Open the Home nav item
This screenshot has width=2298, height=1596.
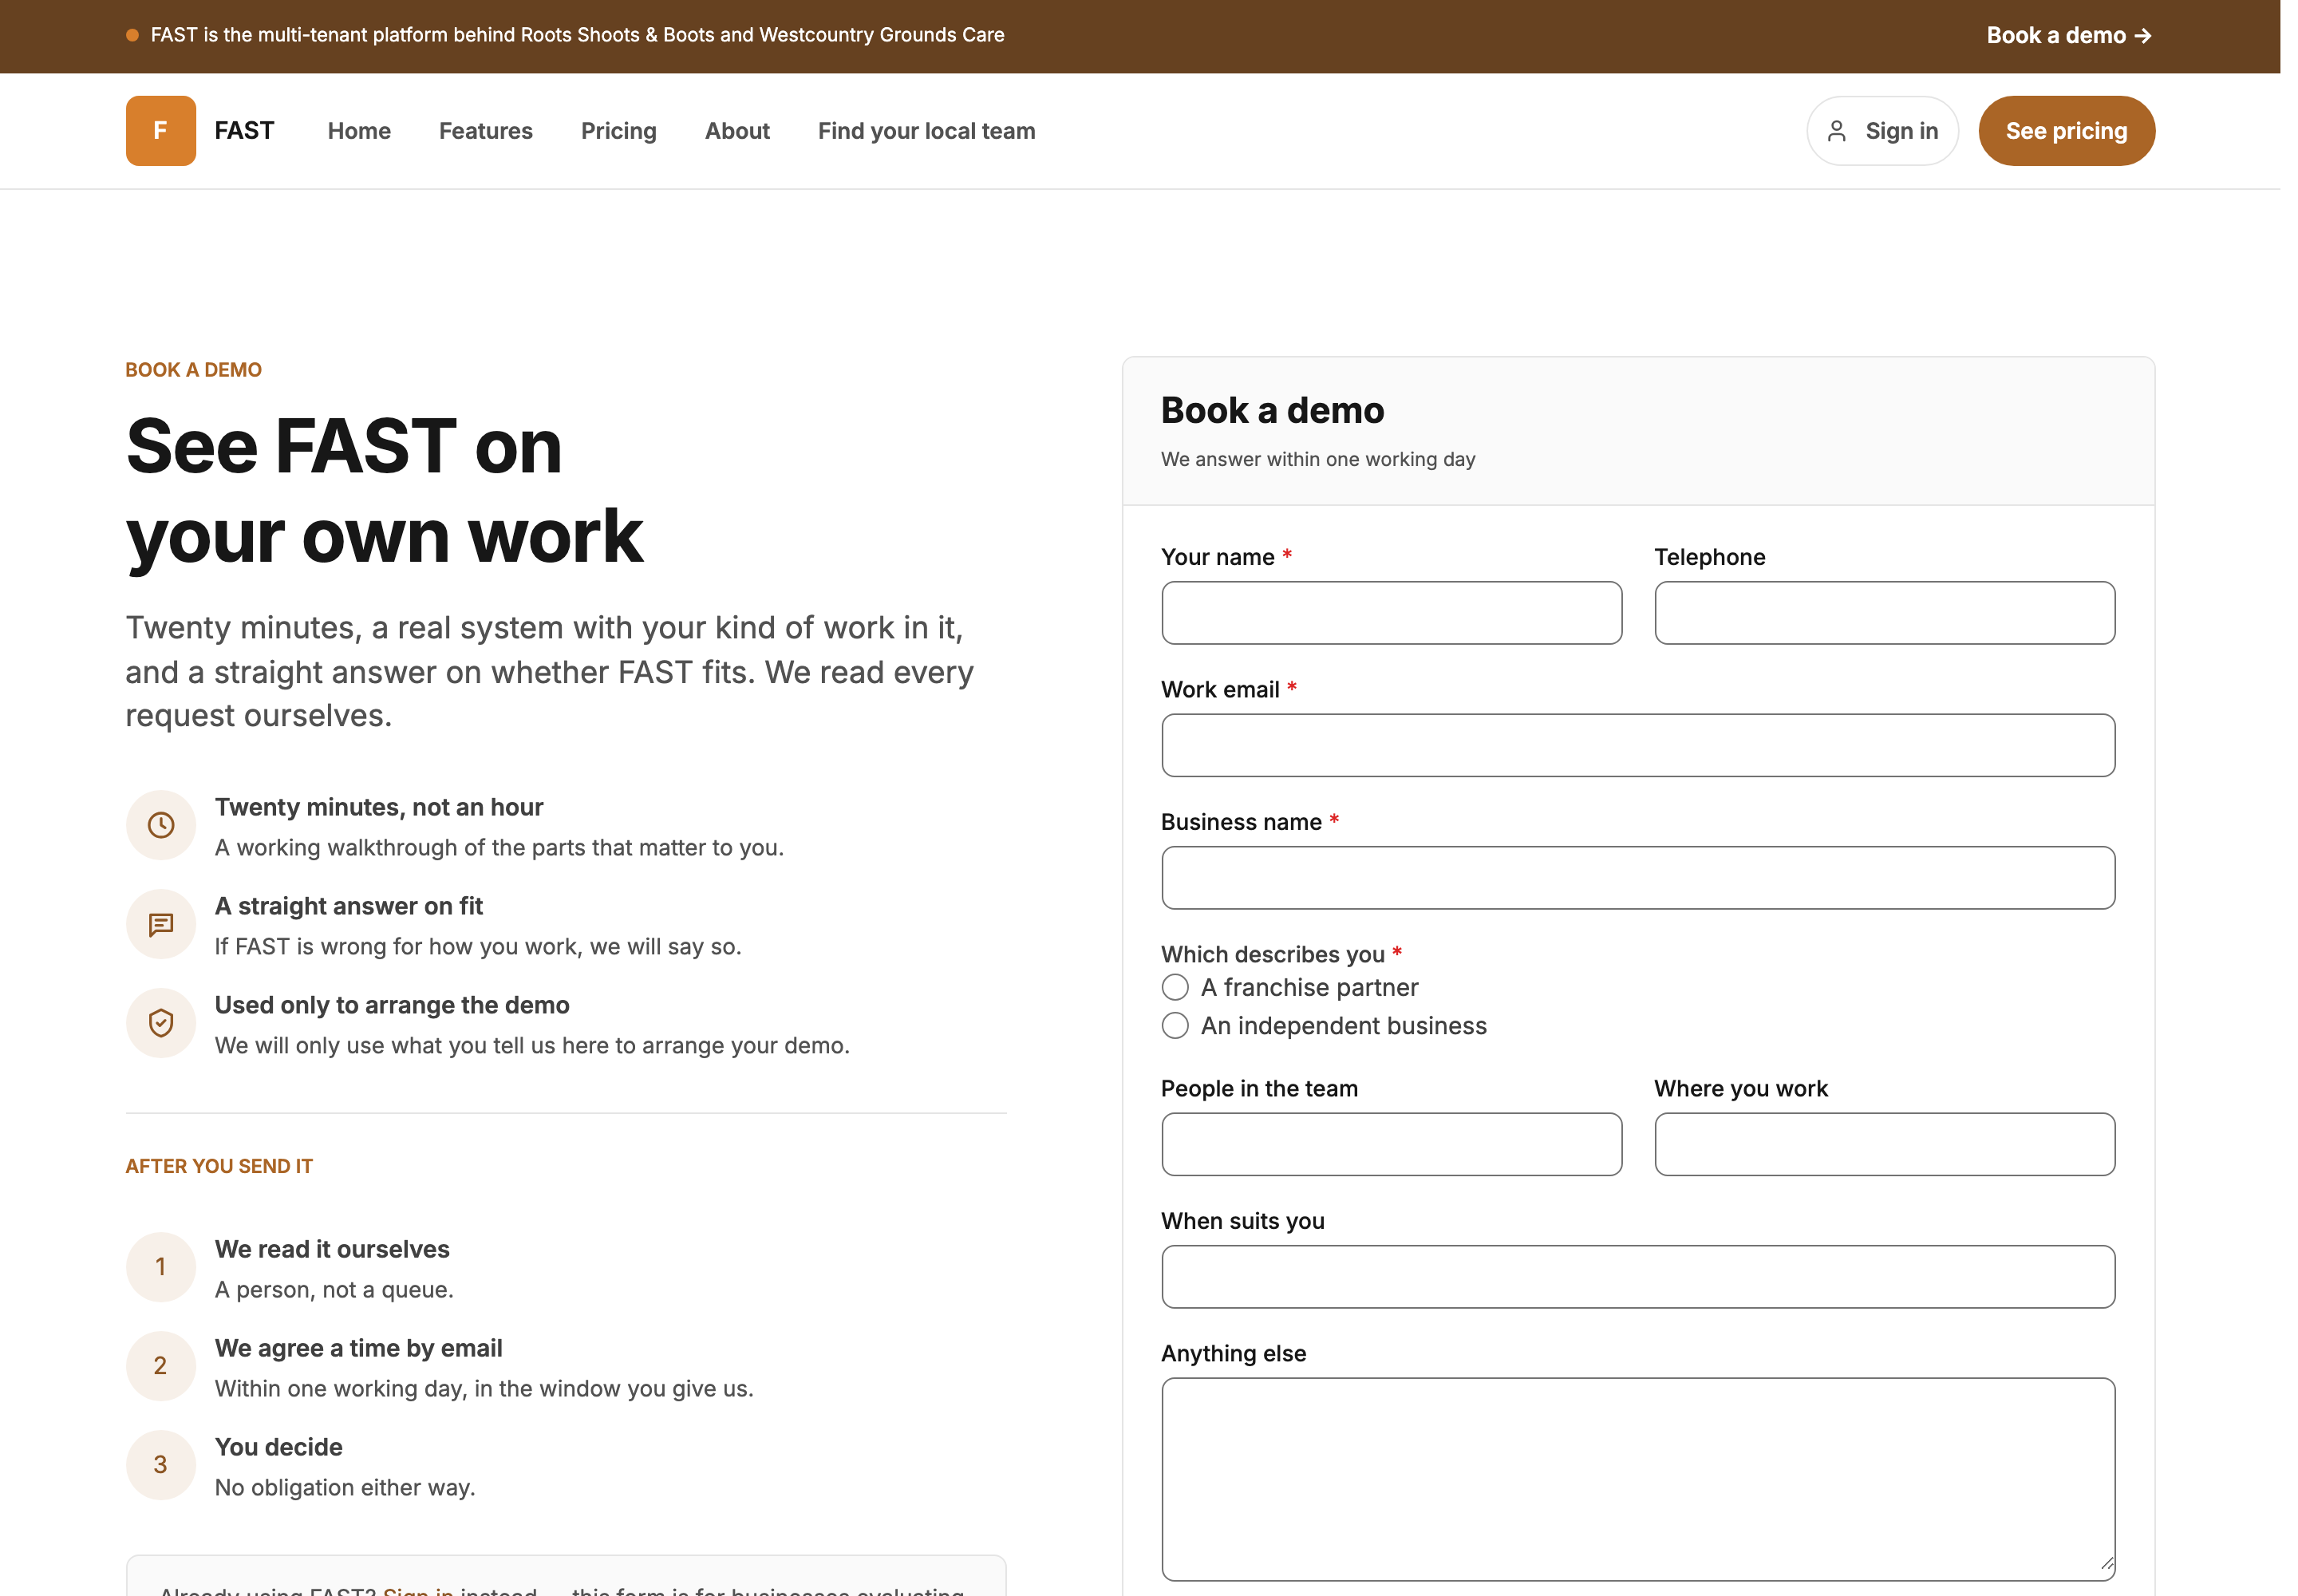point(359,131)
